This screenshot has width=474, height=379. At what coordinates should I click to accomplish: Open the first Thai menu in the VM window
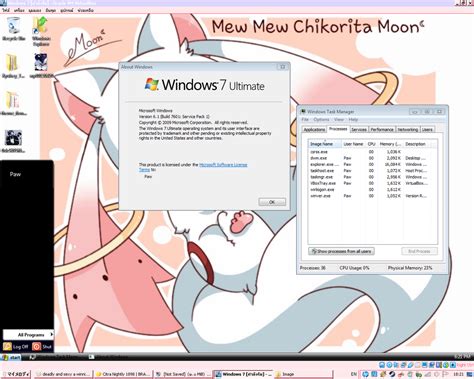coord(6,10)
